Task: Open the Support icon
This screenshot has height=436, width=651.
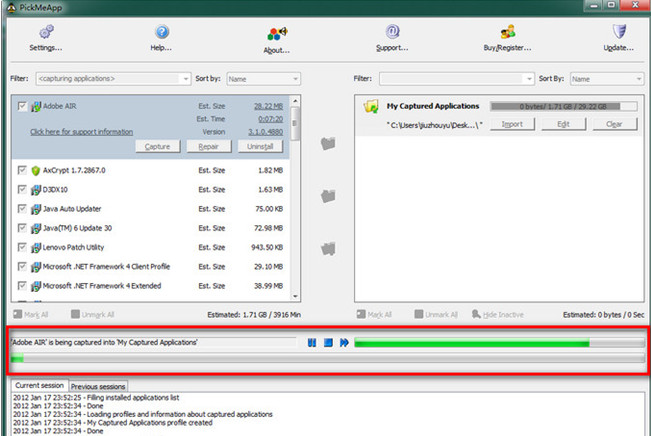Action: [x=392, y=33]
